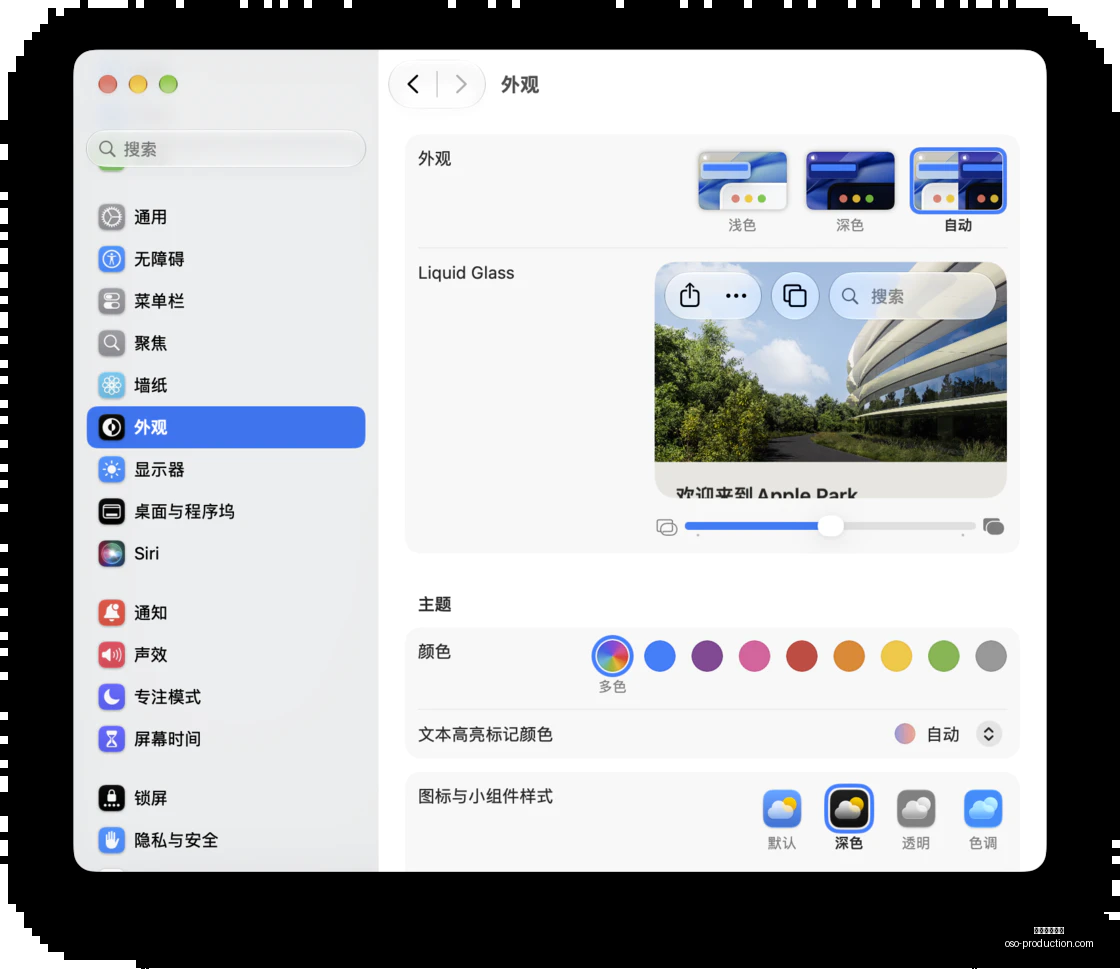Open 隐私与安全 privacy hand icon
The image size is (1120, 969).
click(111, 840)
